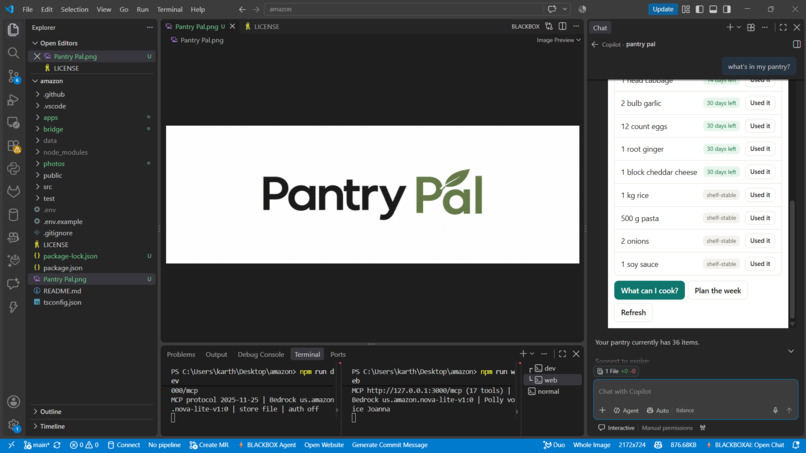Viewport: 806px width, 453px height.
Task: Click the compare changes icon beside BLACKBOX
Action: (x=549, y=26)
